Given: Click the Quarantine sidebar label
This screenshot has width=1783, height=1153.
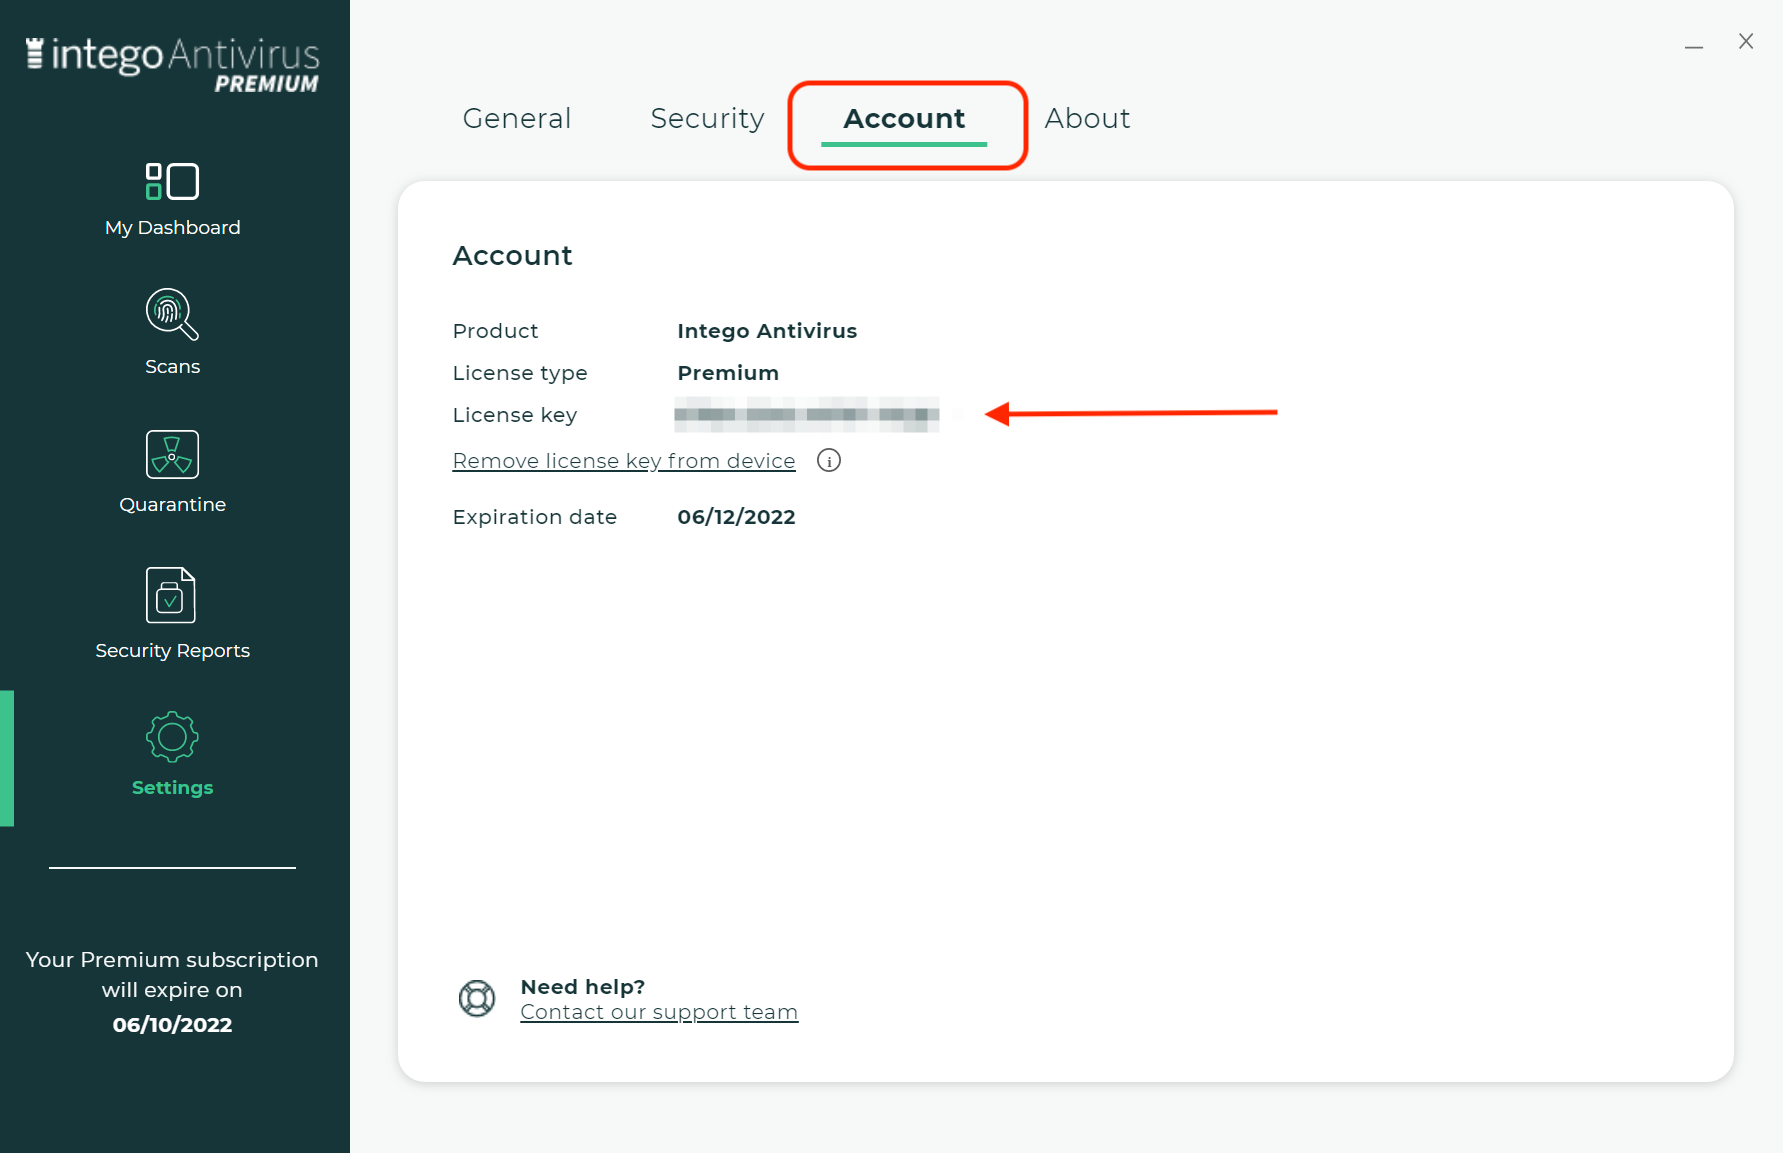Looking at the screenshot, I should 172,505.
